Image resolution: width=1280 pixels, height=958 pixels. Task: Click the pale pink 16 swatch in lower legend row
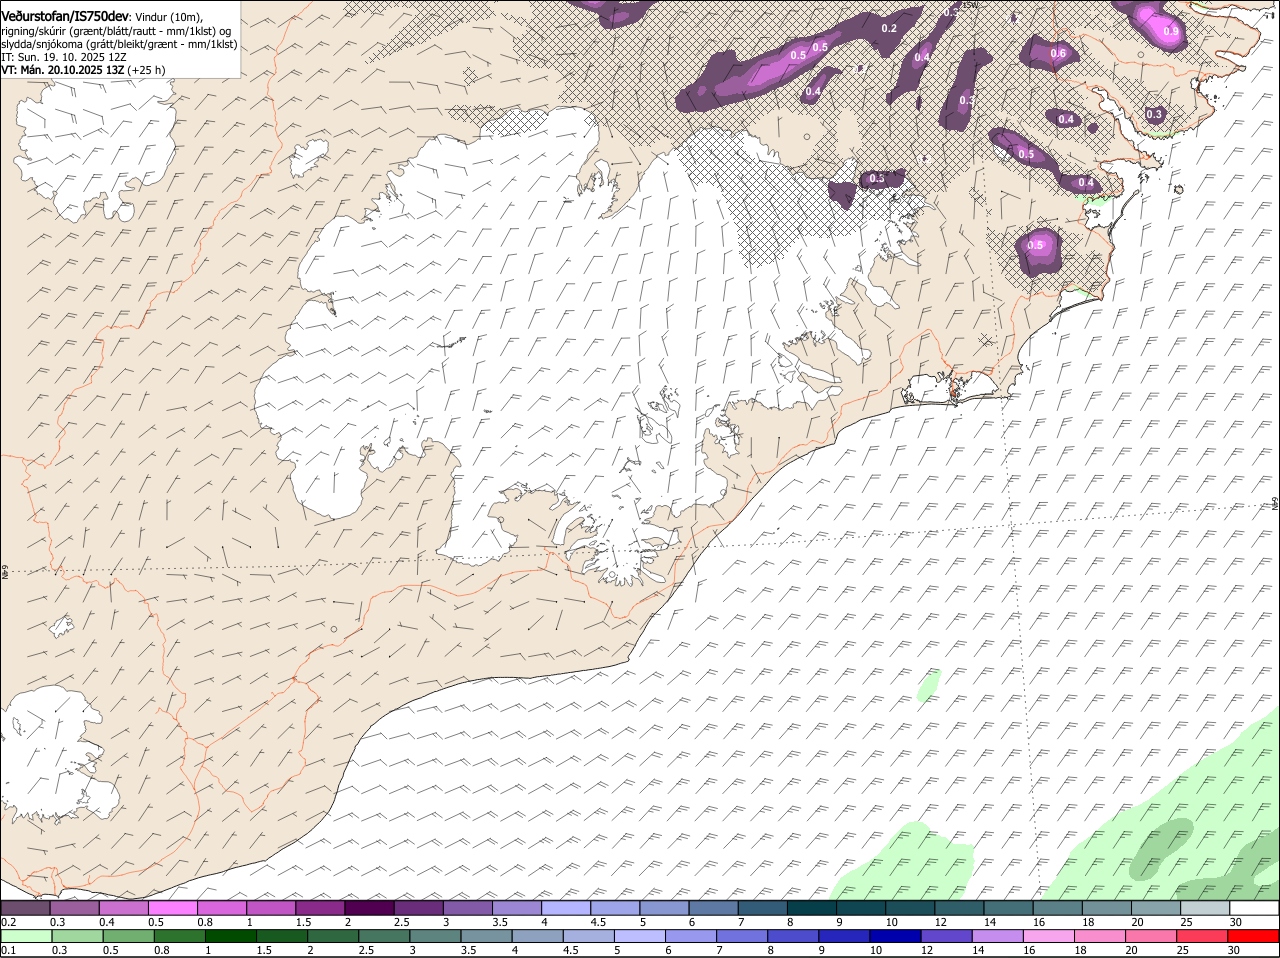click(1049, 936)
